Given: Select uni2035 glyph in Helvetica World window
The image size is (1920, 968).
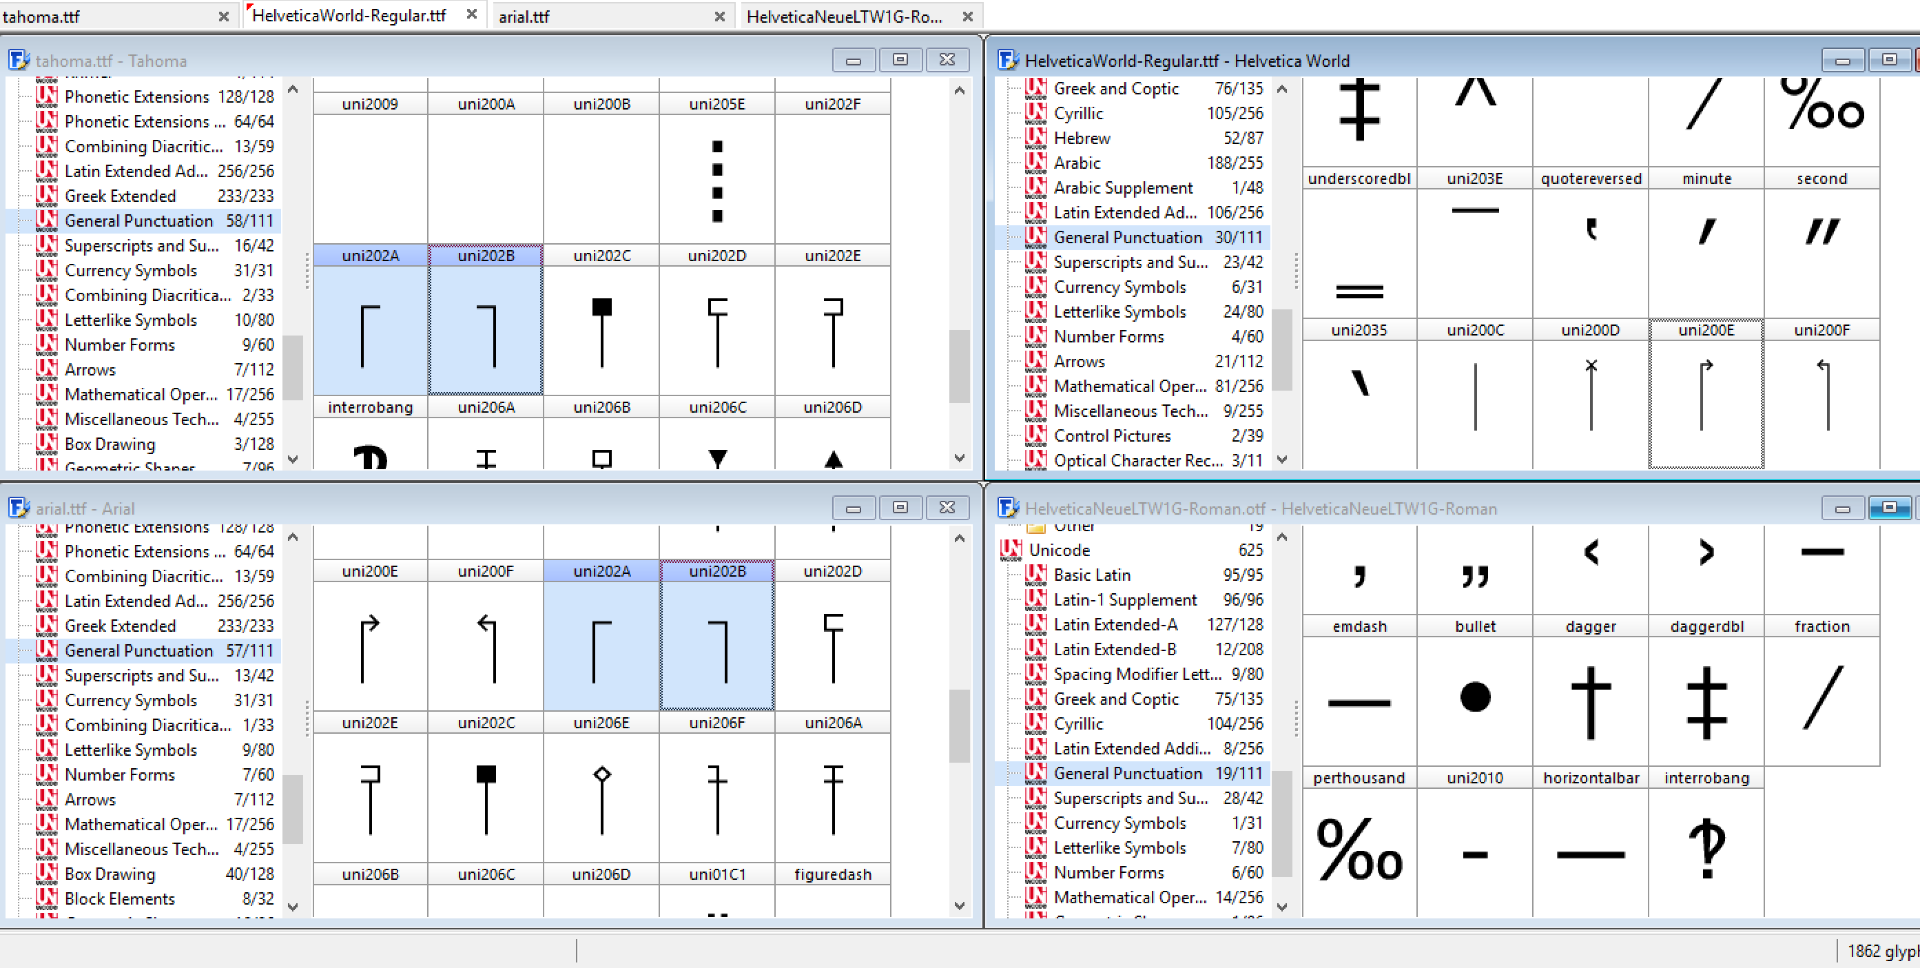Looking at the screenshot, I should (x=1359, y=393).
